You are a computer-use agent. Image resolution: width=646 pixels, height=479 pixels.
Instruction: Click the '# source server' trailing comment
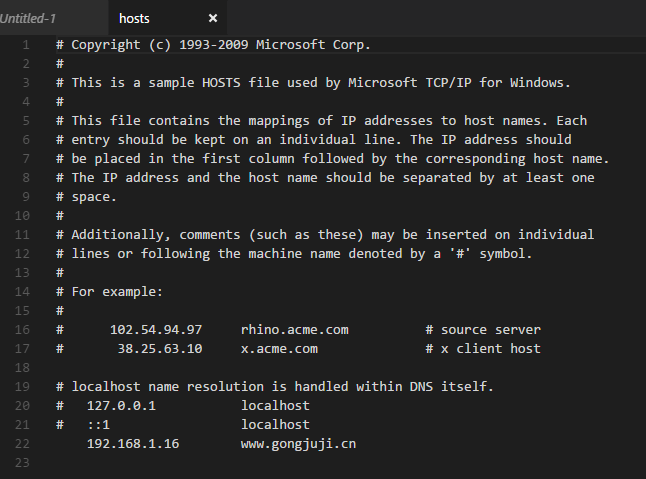point(483,329)
